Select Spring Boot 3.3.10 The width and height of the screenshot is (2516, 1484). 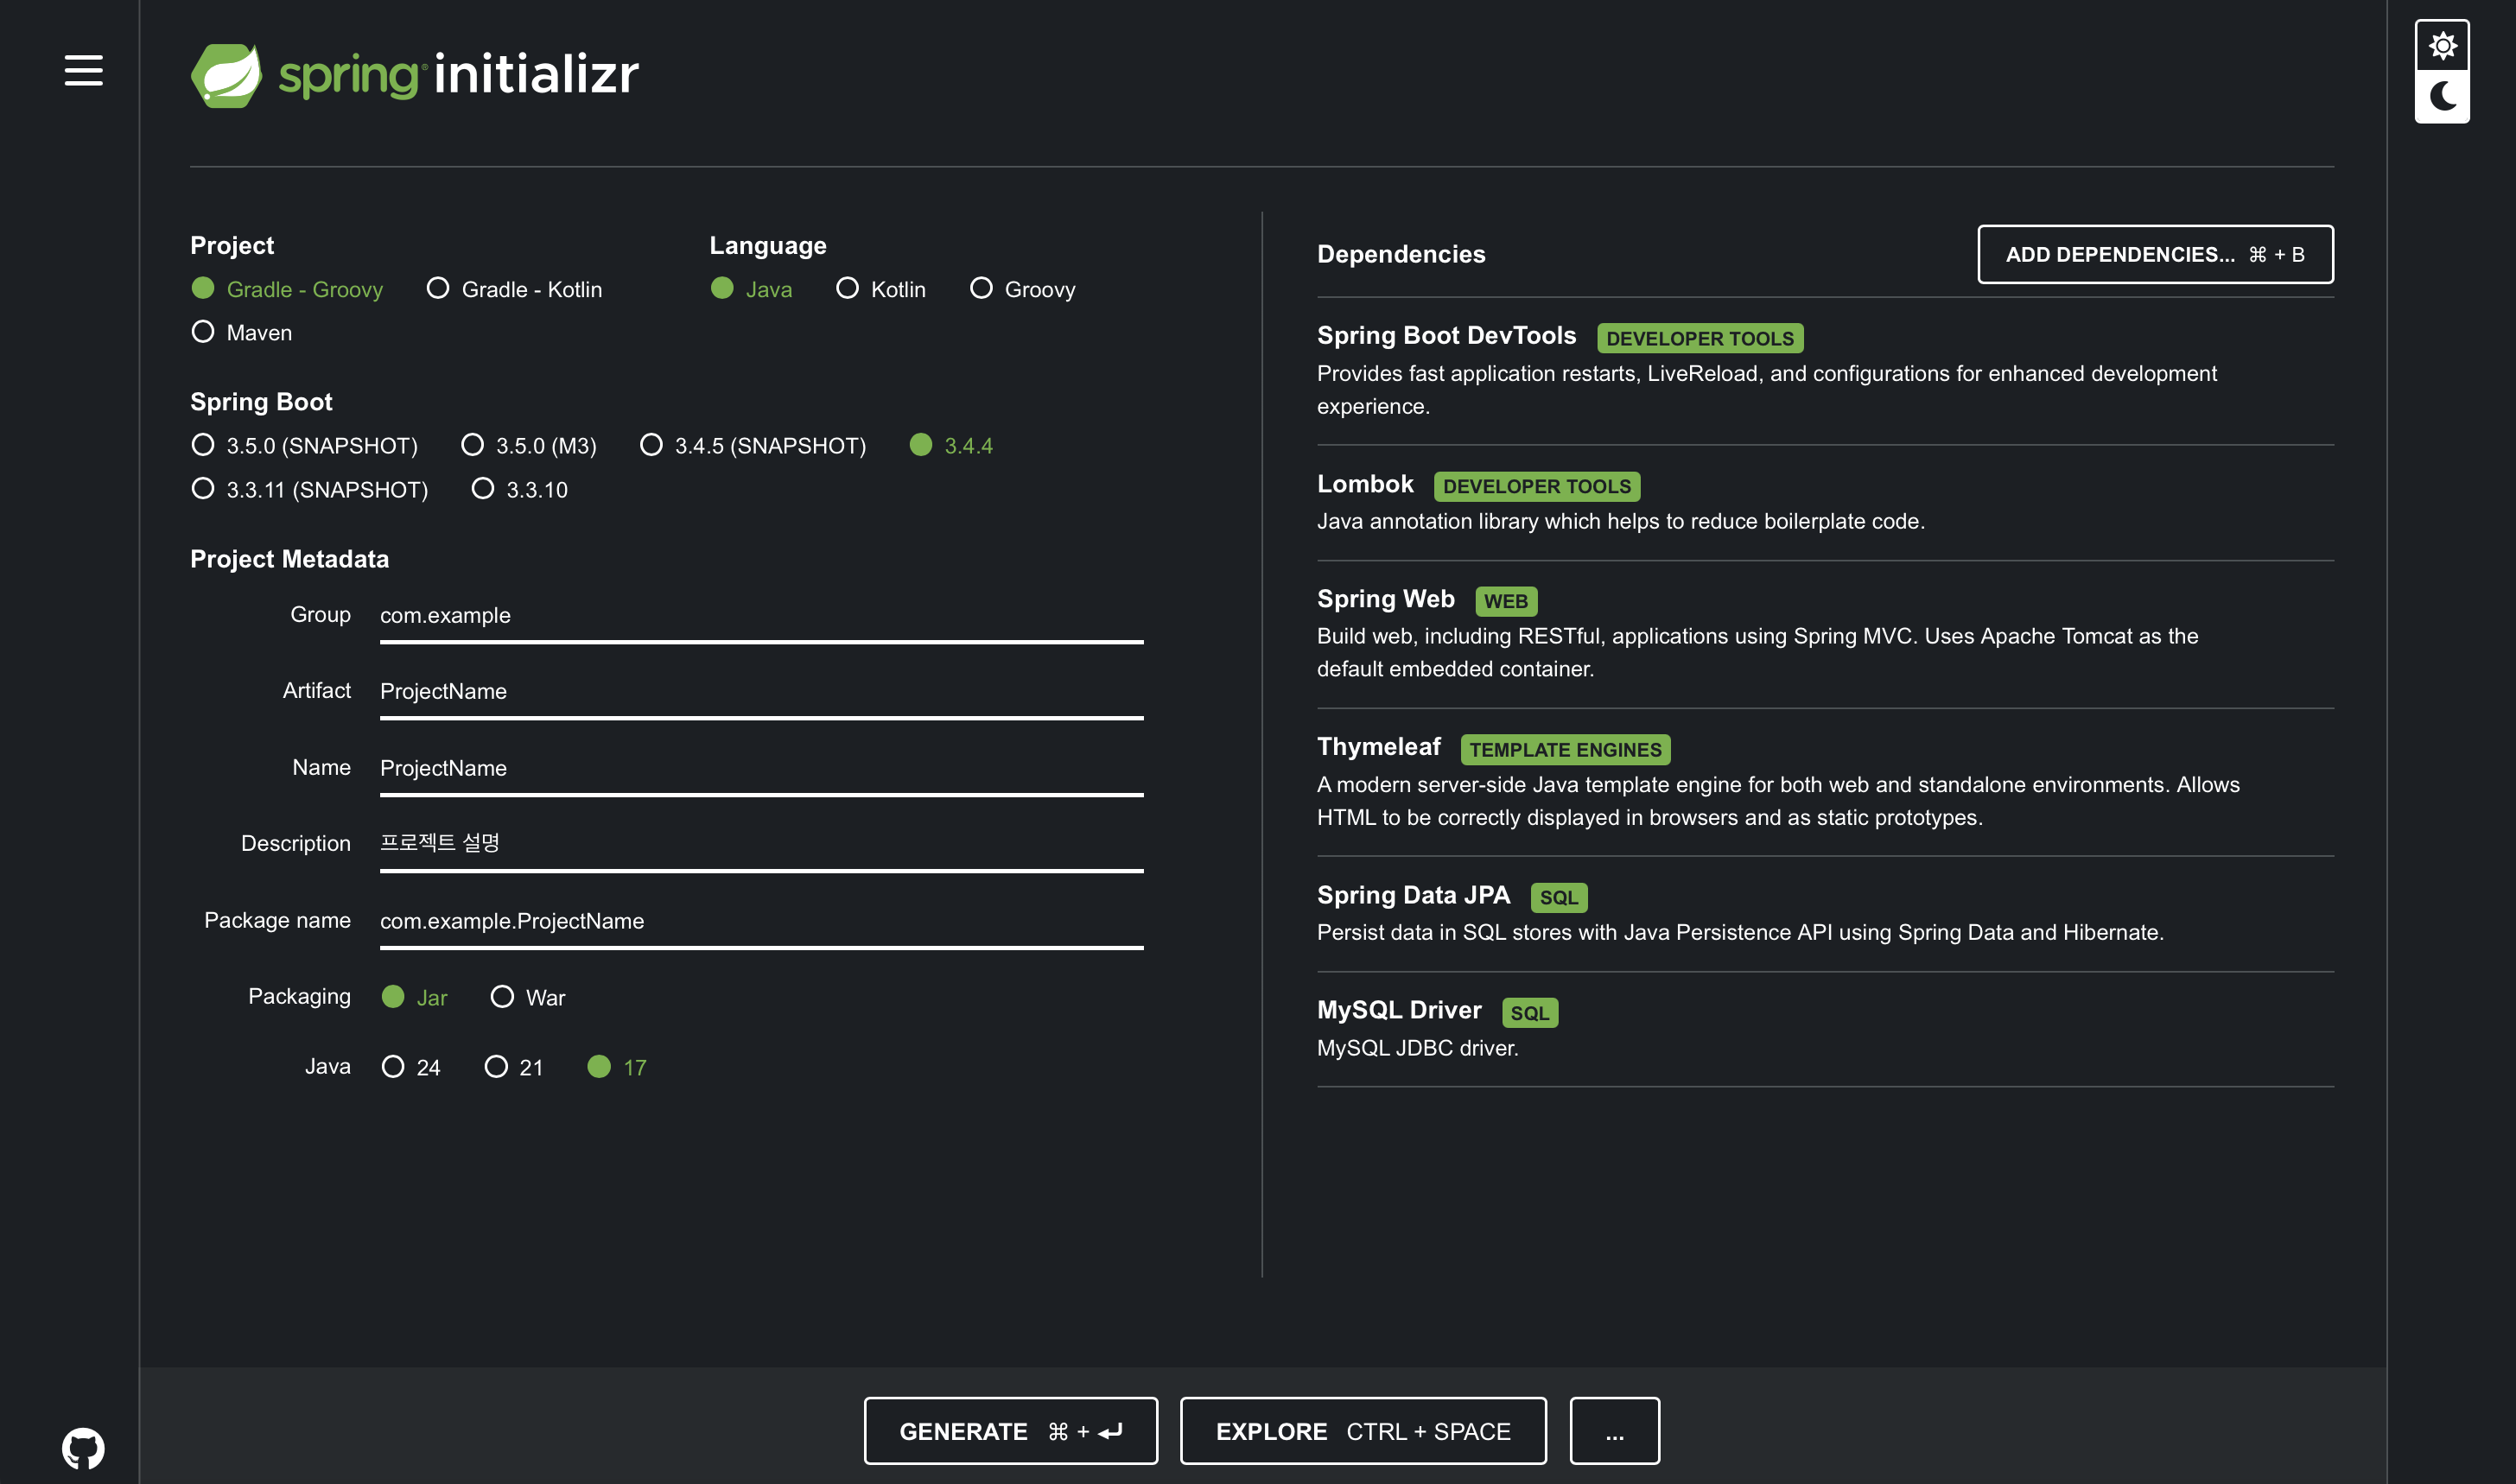(x=519, y=489)
